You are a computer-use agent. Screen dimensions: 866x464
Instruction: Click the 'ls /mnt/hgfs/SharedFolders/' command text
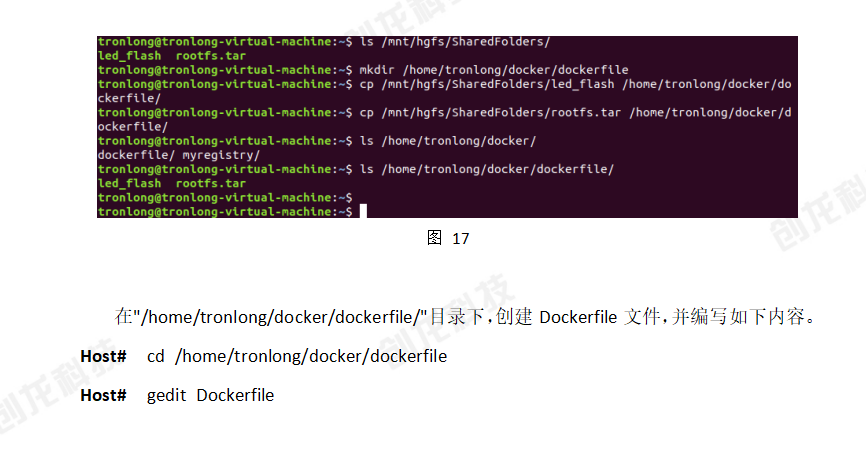[x=455, y=42]
